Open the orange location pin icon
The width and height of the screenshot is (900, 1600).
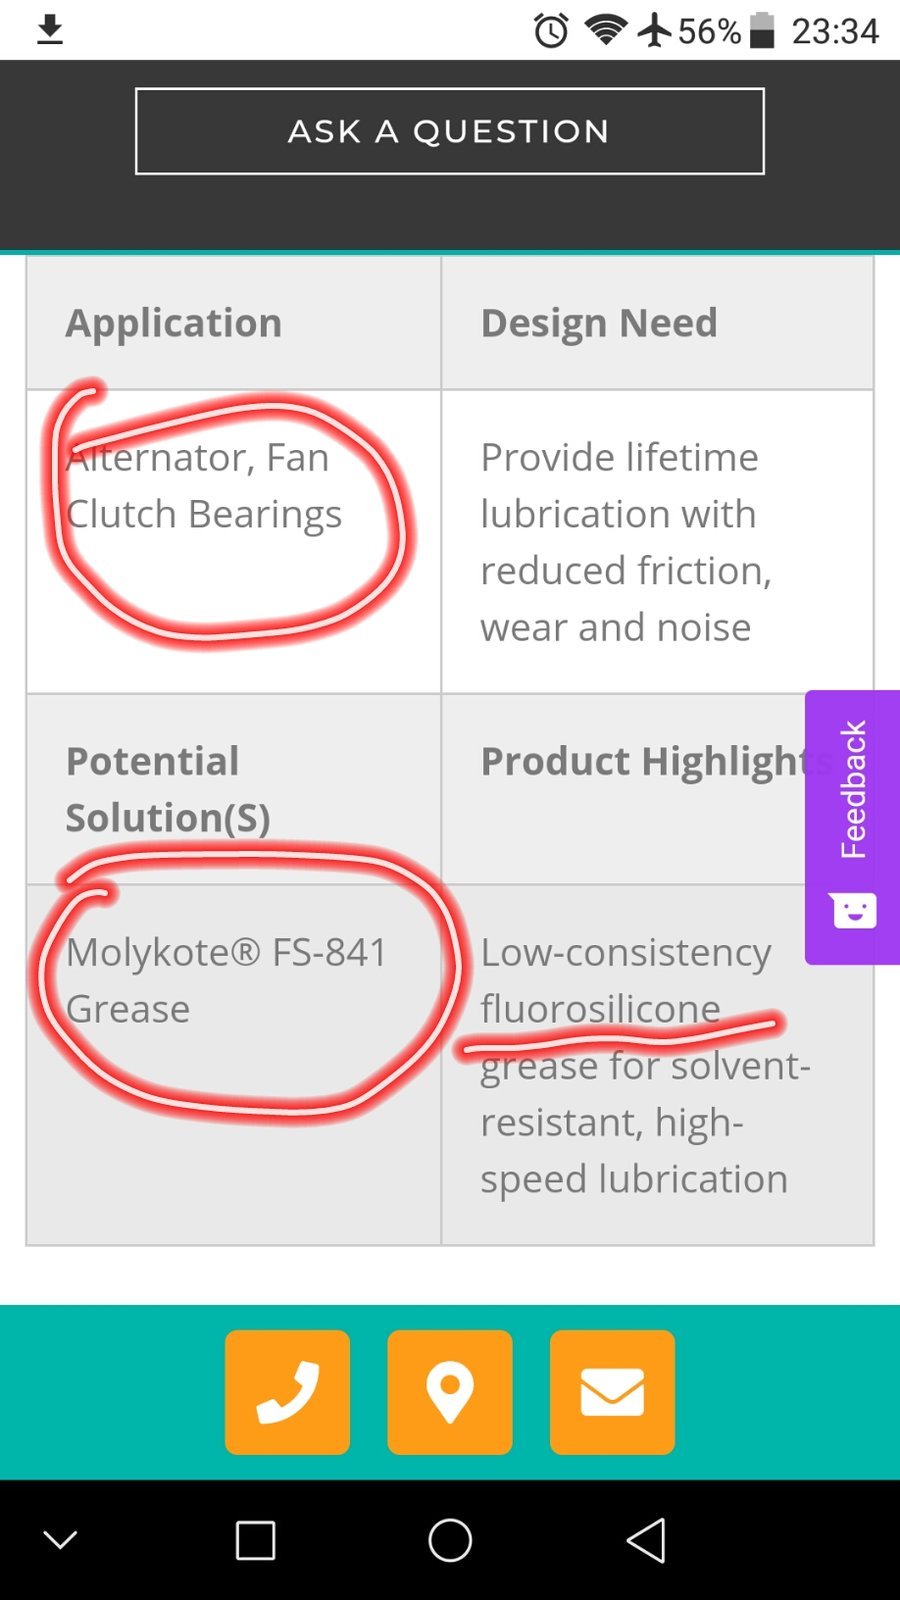[450, 1392]
